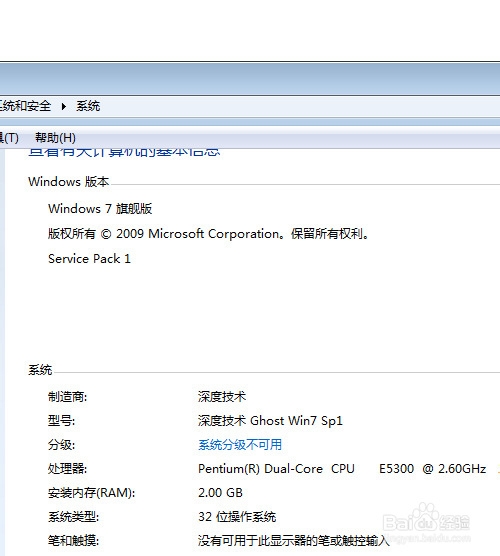The width and height of the screenshot is (500, 556).
Task: Click the Windows 版本 section heading
Action: [68, 182]
